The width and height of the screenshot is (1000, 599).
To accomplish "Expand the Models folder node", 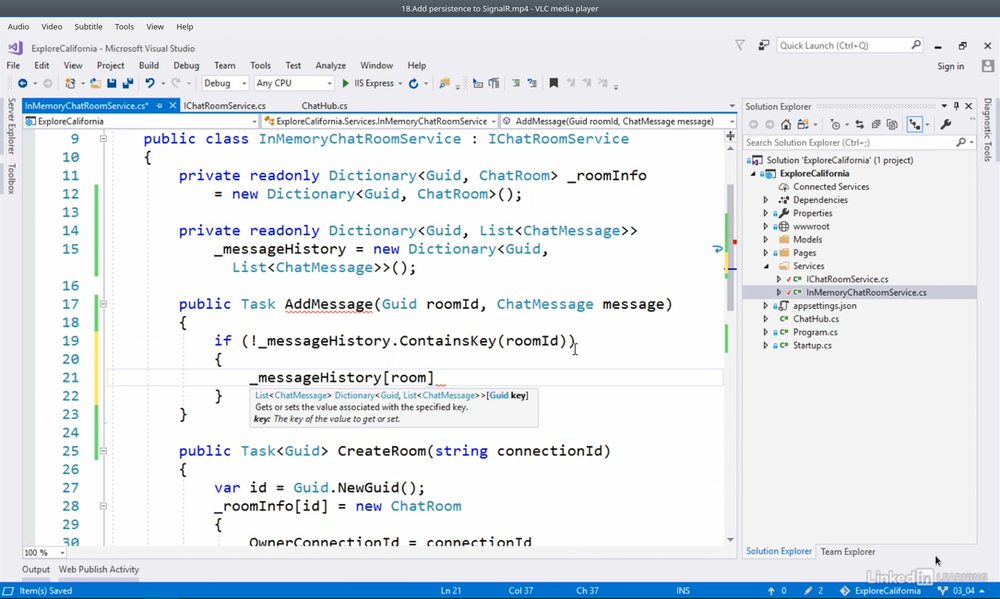I will (x=766, y=240).
